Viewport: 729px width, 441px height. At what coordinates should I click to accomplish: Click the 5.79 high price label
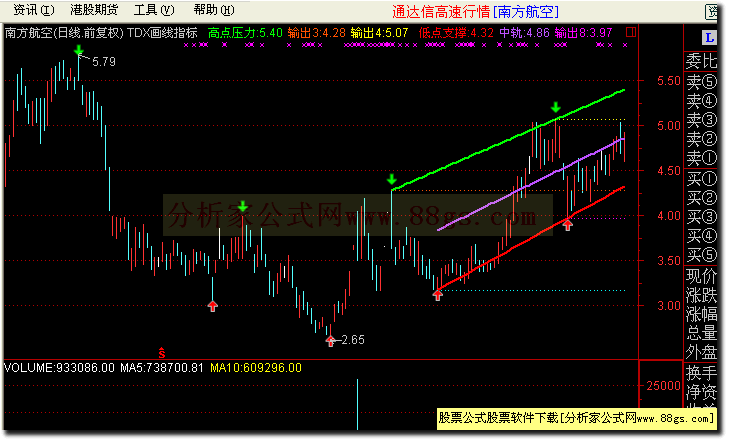(104, 62)
